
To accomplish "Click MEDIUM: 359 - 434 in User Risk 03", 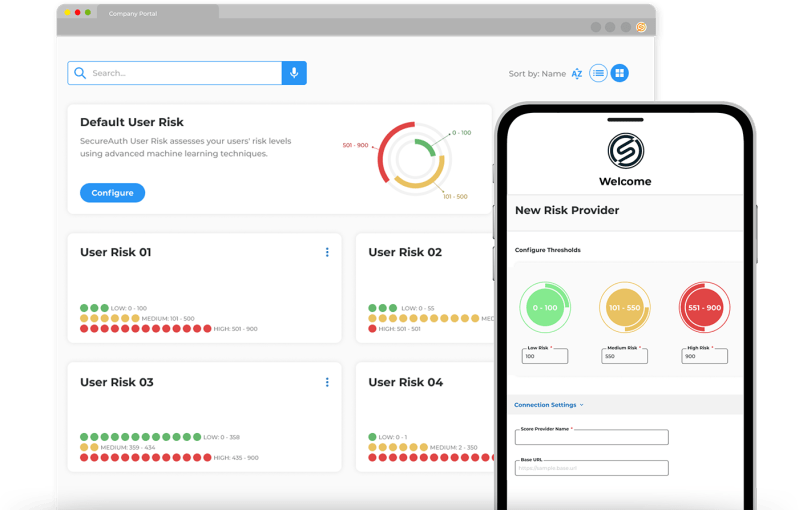I will [x=127, y=447].
